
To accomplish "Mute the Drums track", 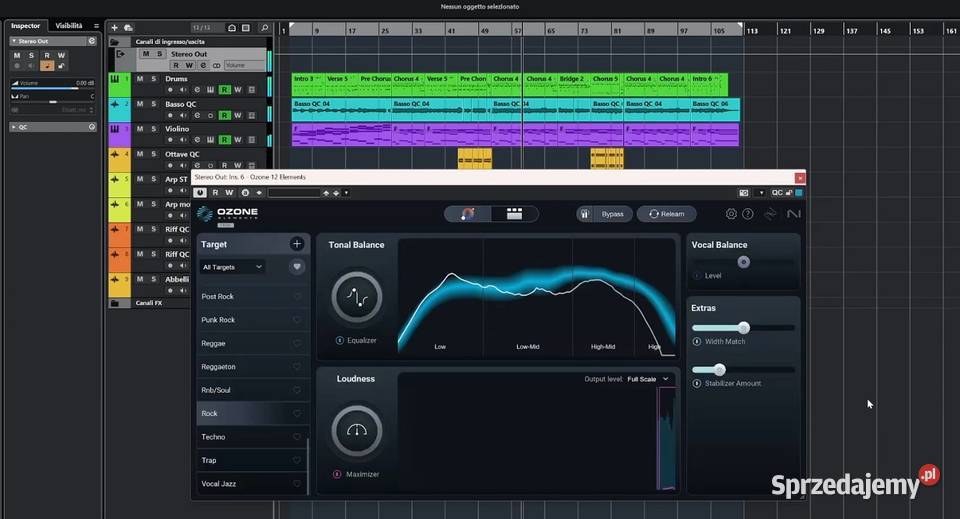I will (x=140, y=79).
